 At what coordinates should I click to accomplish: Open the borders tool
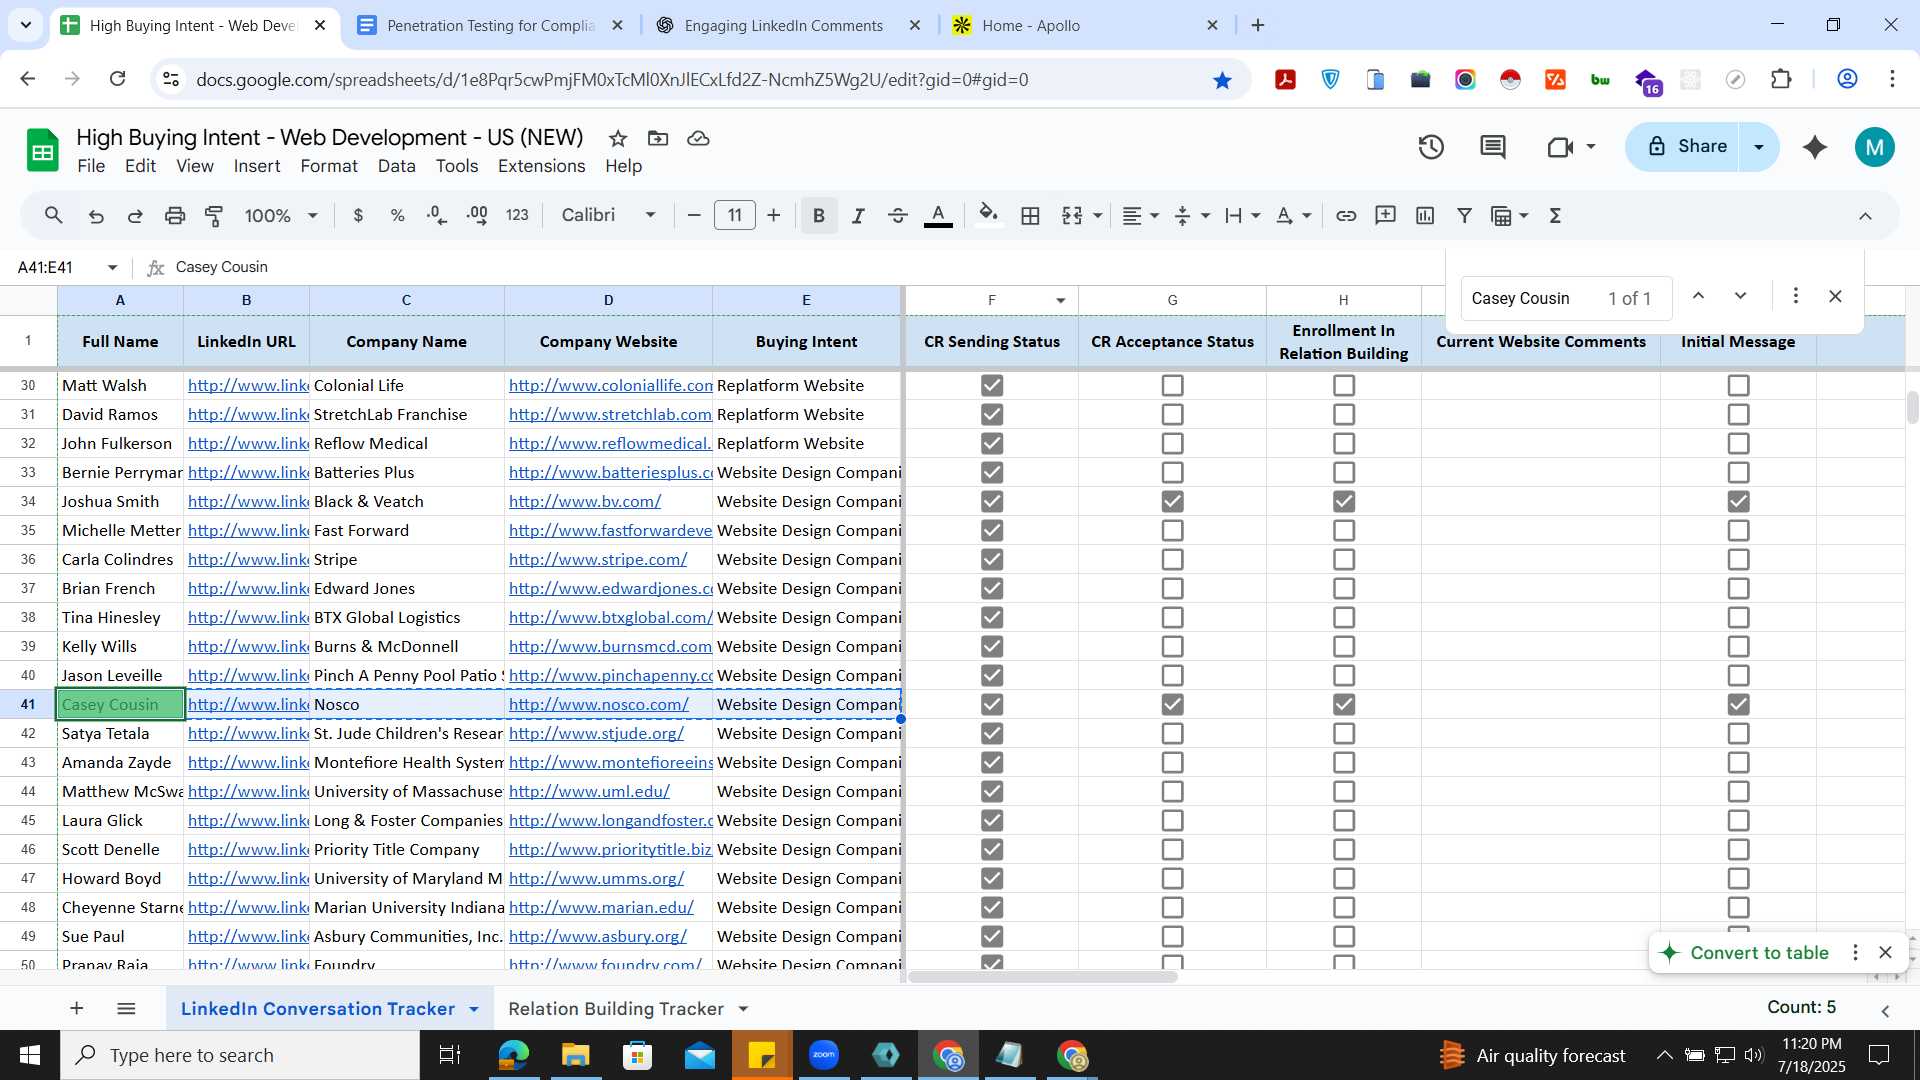(x=1030, y=215)
